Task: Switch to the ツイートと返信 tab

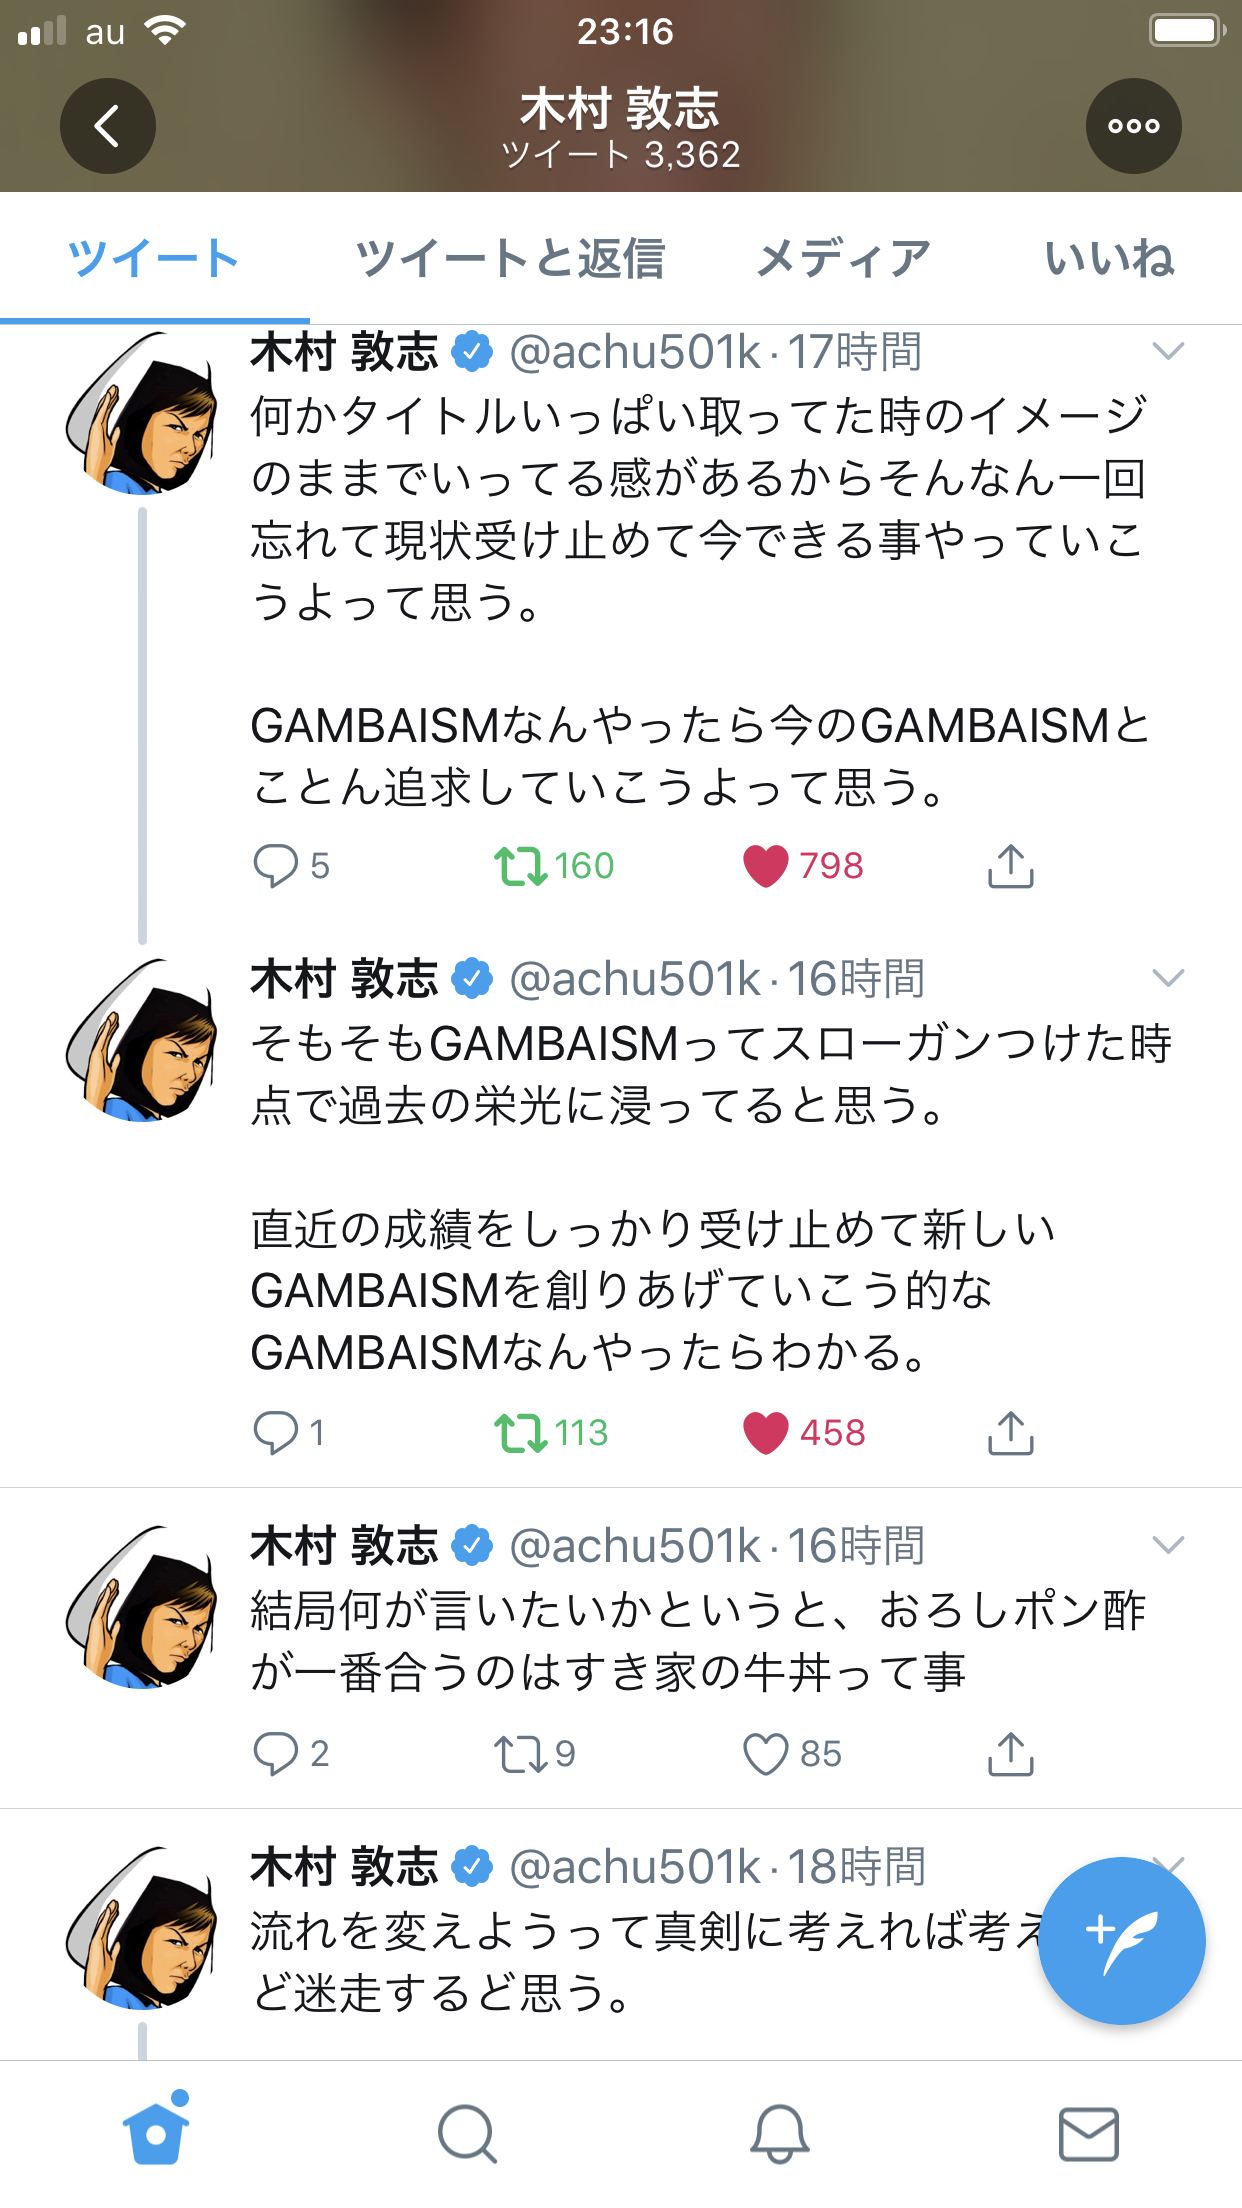Action: (510, 258)
